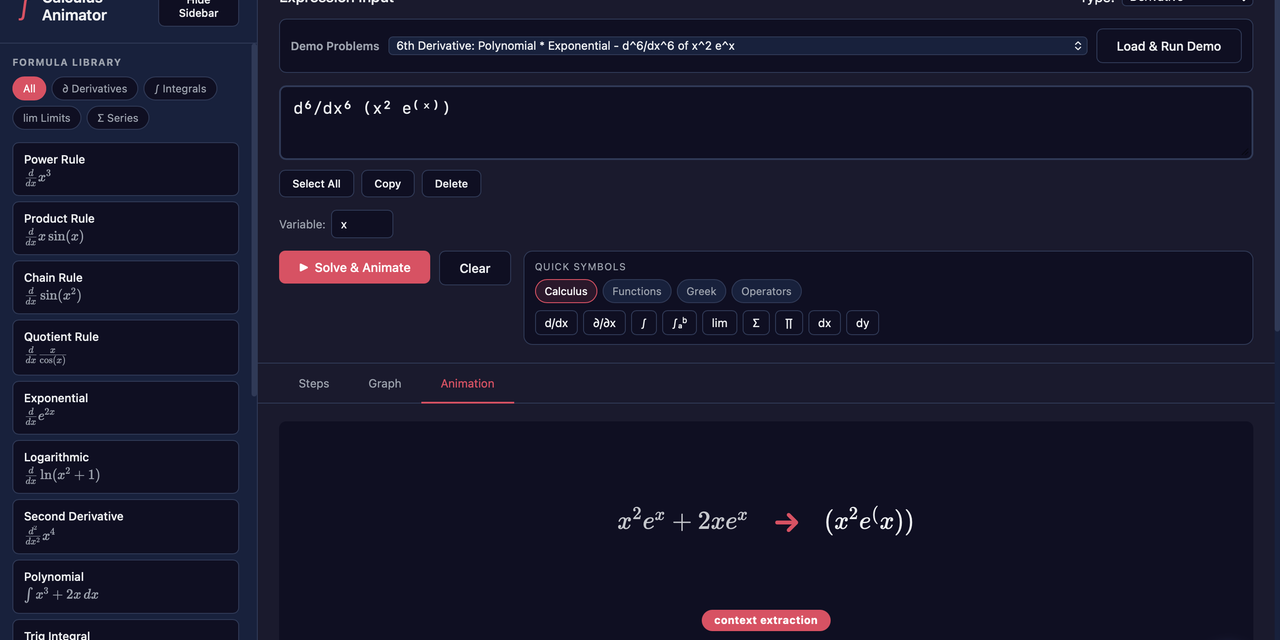The width and height of the screenshot is (1280, 640).
Task: Click the Select All button
Action: (x=316, y=184)
